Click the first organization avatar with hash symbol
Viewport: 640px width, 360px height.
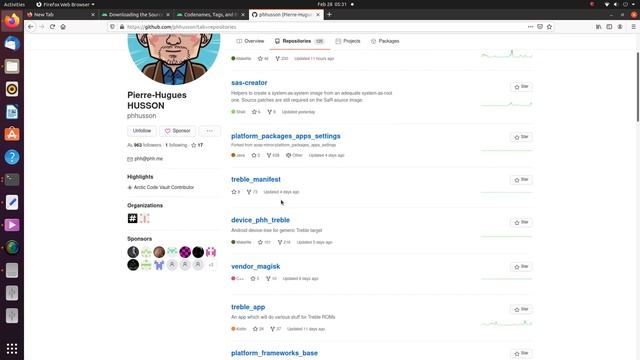click(x=132, y=218)
